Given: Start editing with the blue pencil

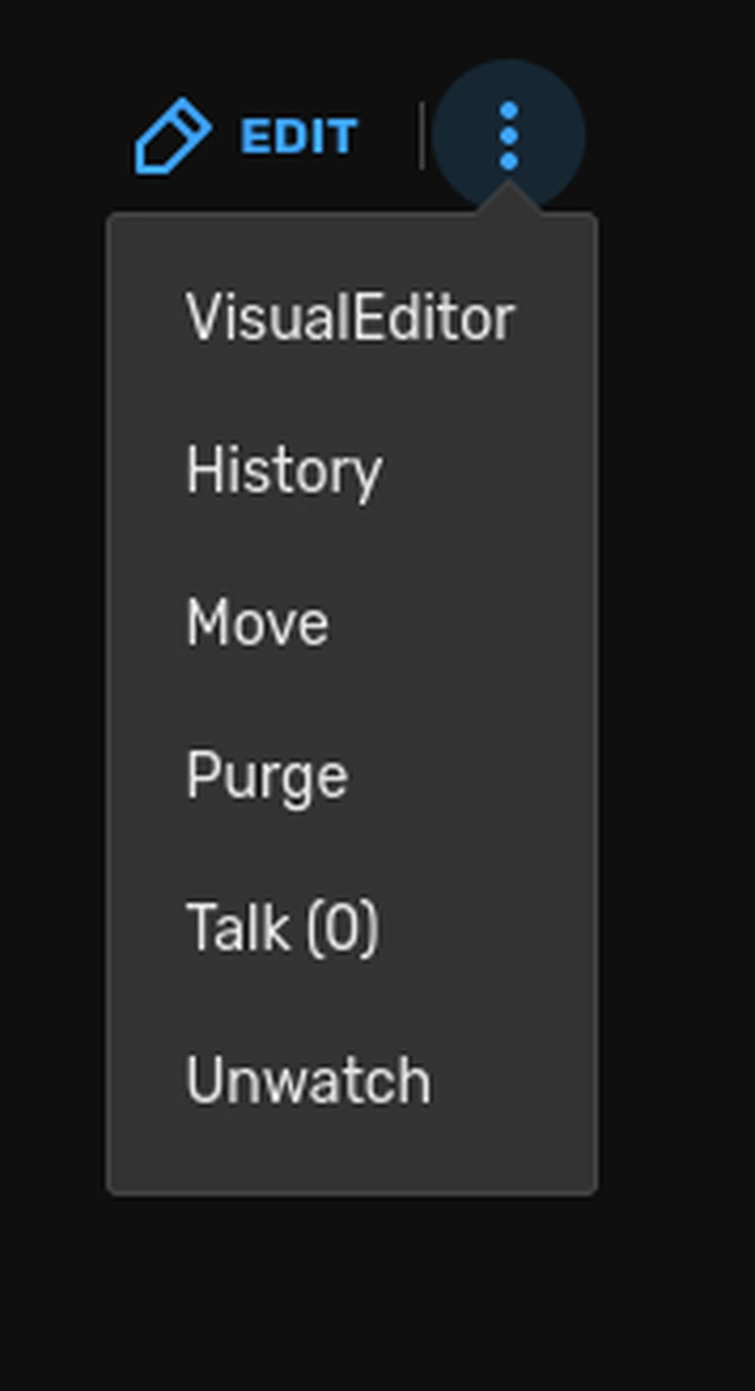Looking at the screenshot, I should pos(173,136).
